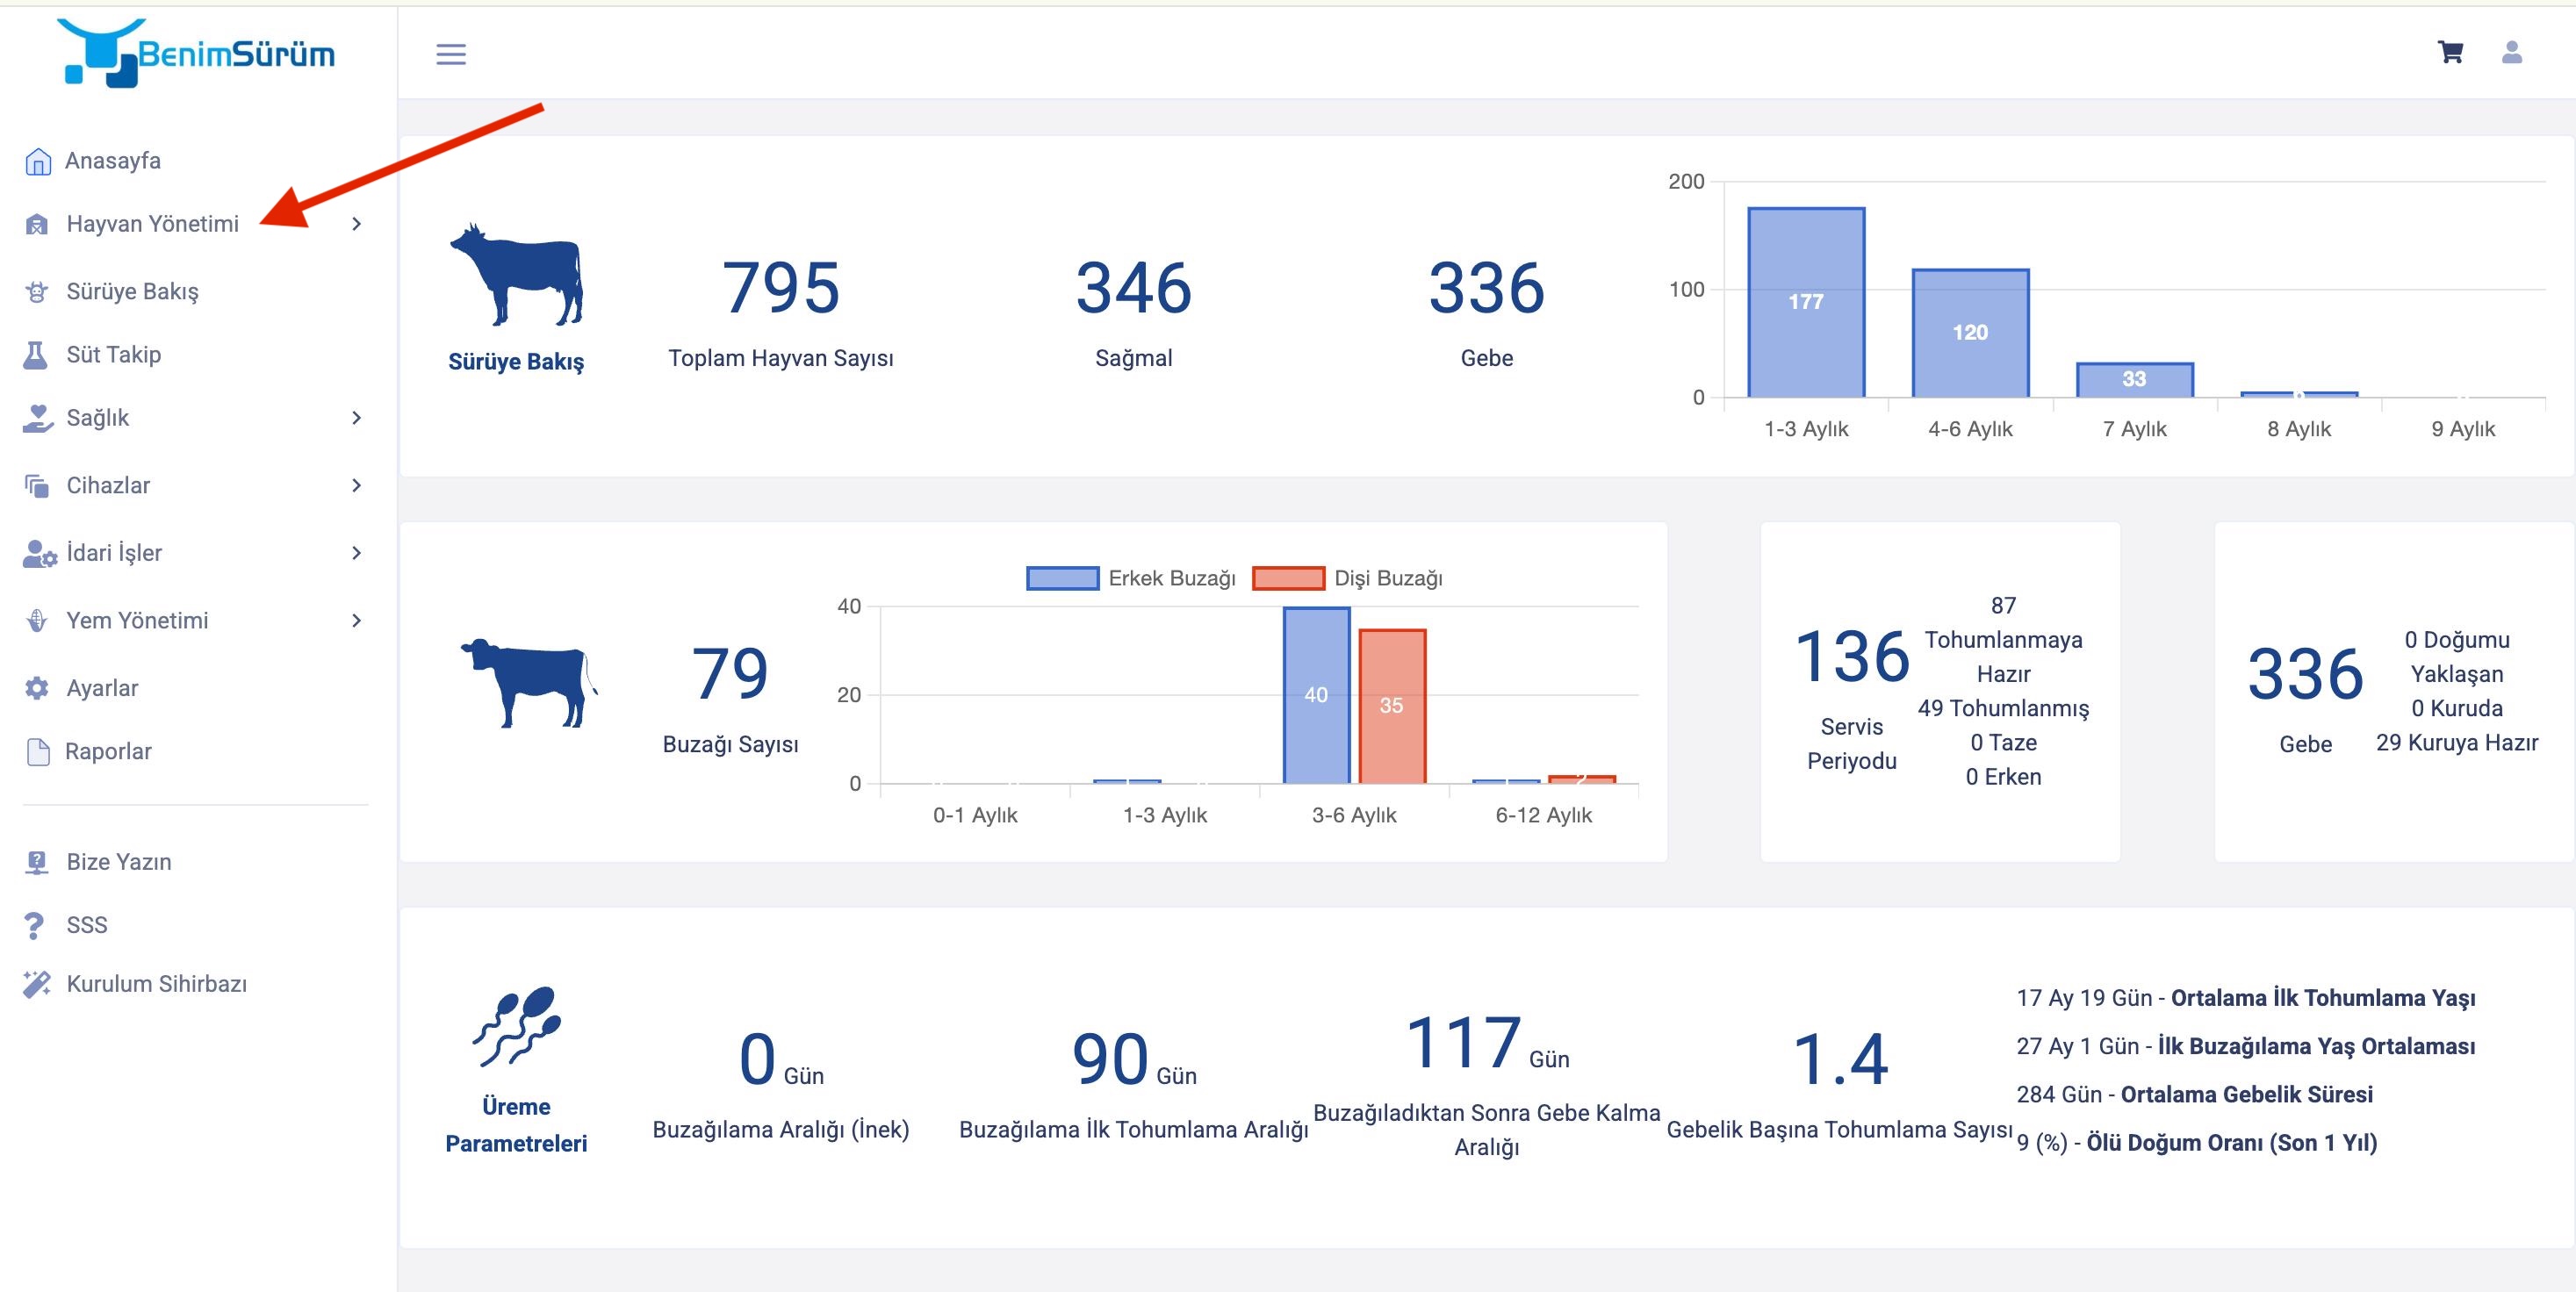Click the Süt Takip flask icon
The width and height of the screenshot is (2576, 1292).
pyautogui.click(x=36, y=354)
